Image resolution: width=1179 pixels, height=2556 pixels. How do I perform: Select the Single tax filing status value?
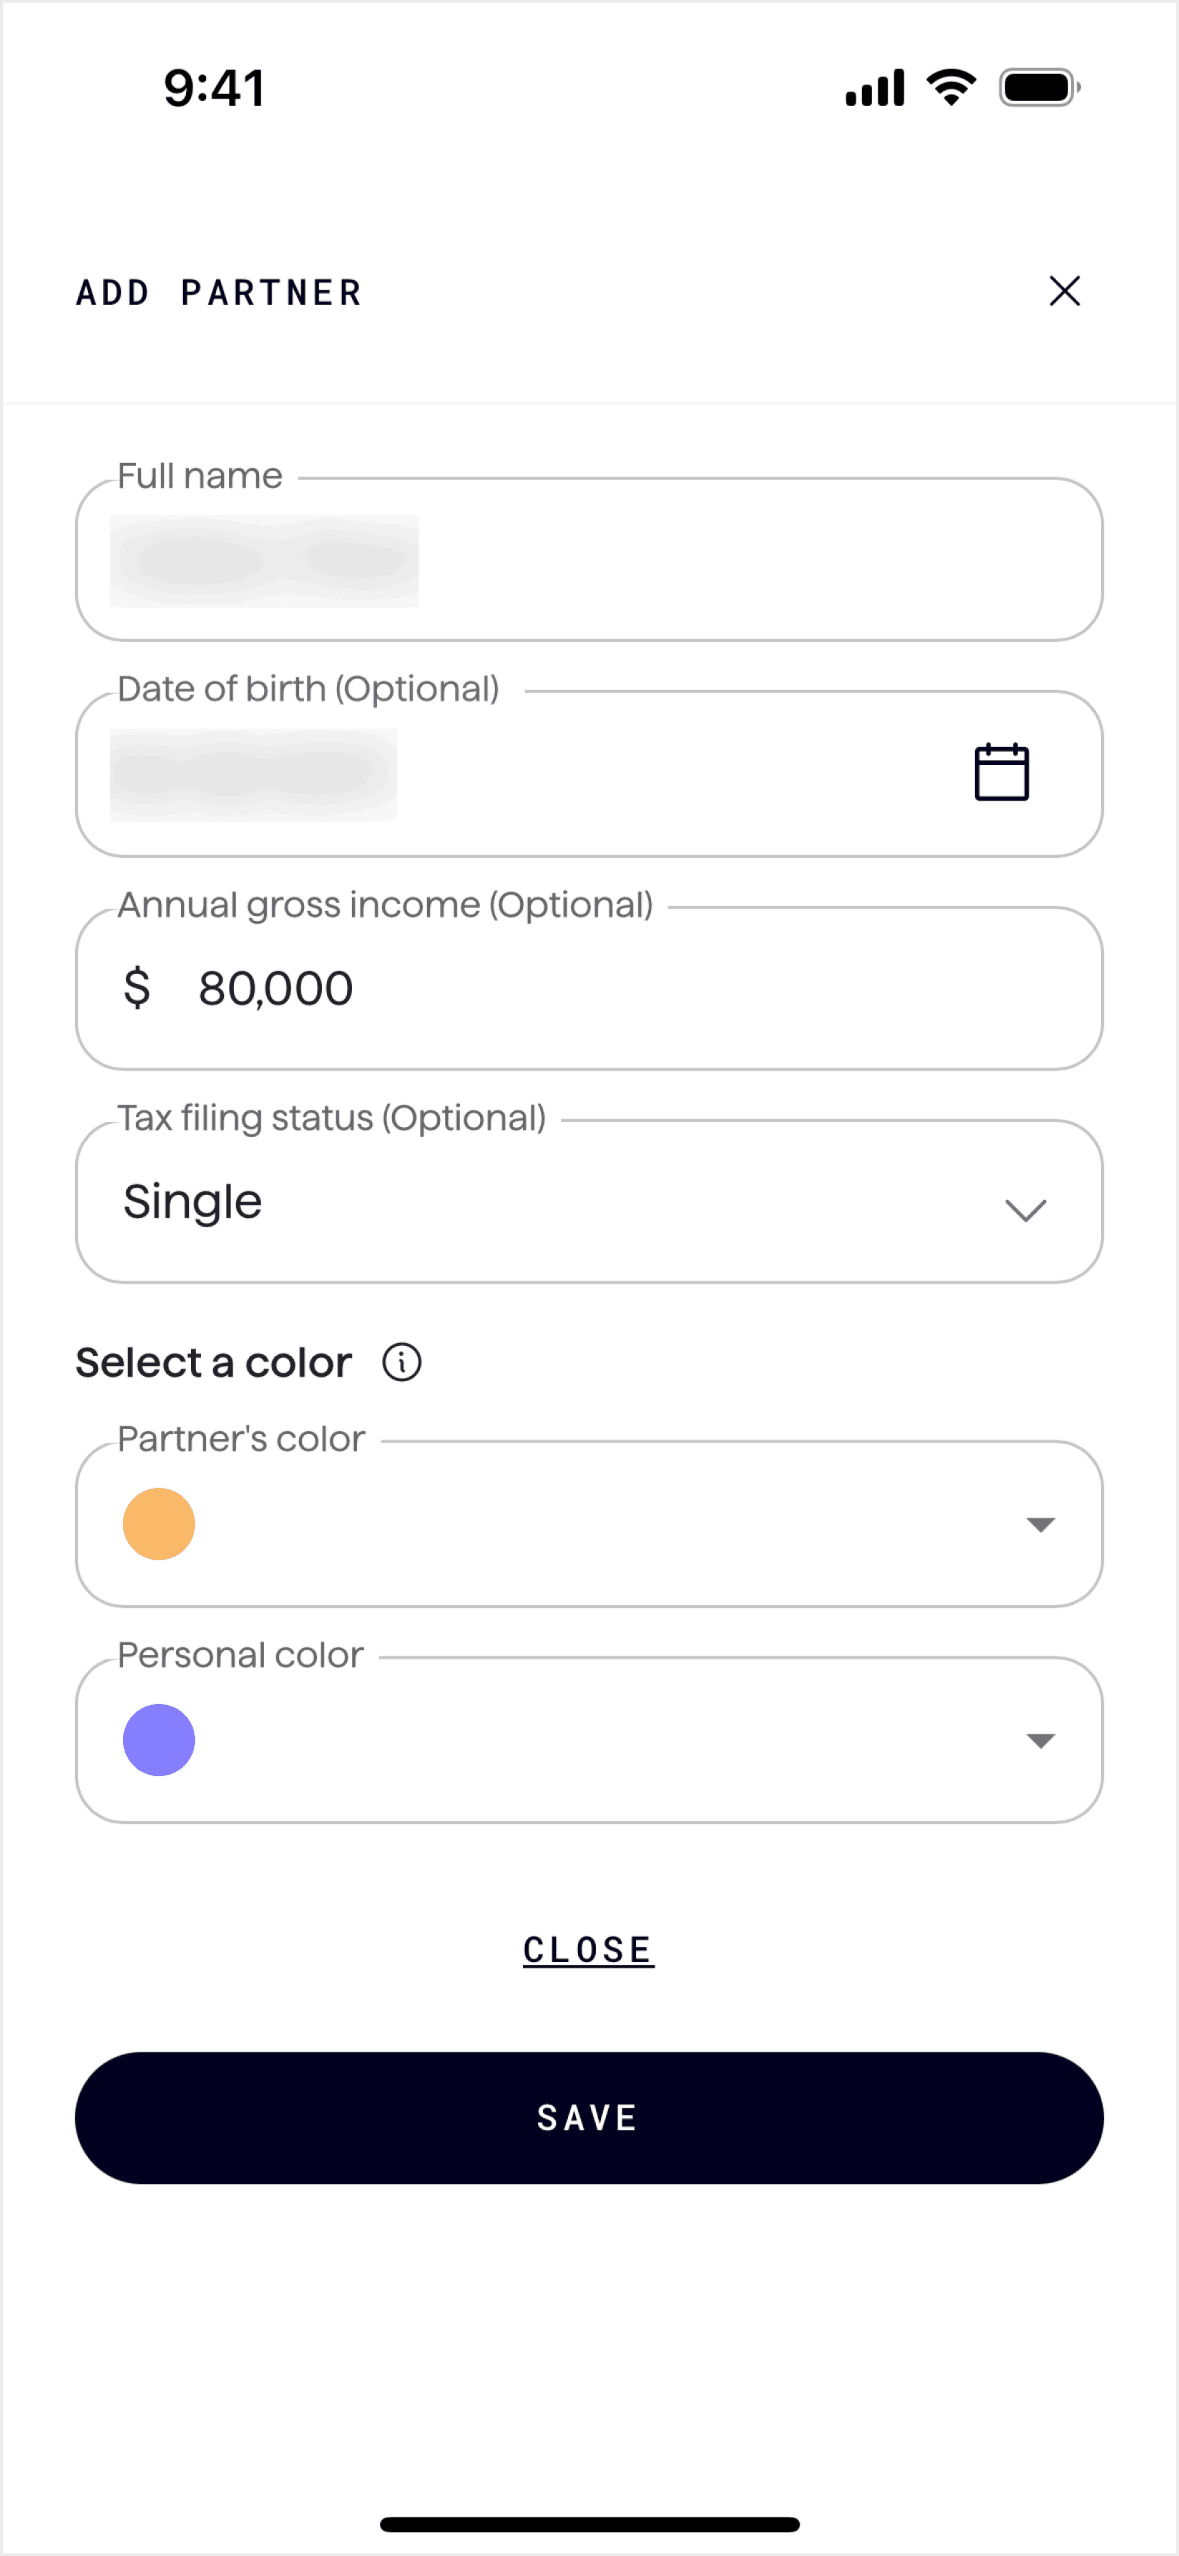pyautogui.click(x=193, y=1202)
